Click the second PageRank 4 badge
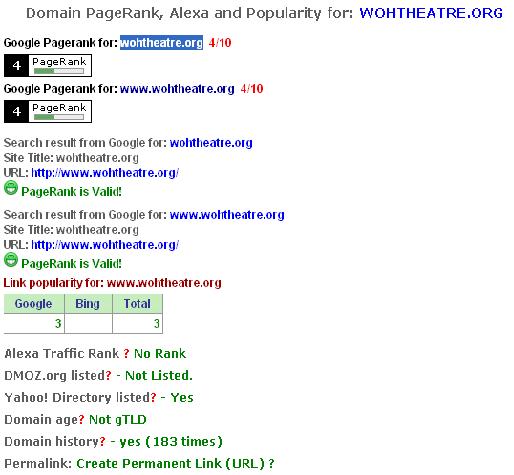Screen dimensions: 514x475 (x=48, y=111)
